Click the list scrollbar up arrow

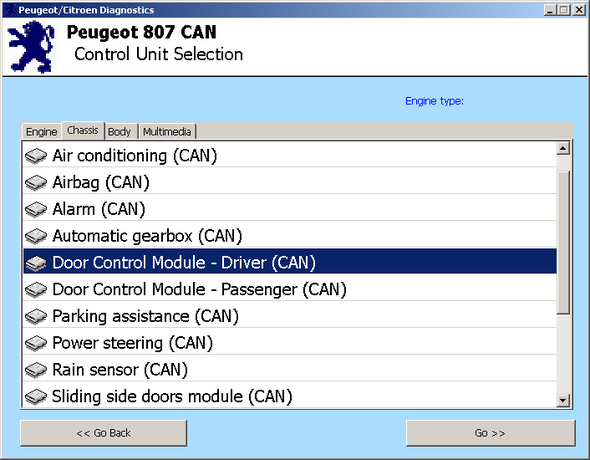(563, 148)
